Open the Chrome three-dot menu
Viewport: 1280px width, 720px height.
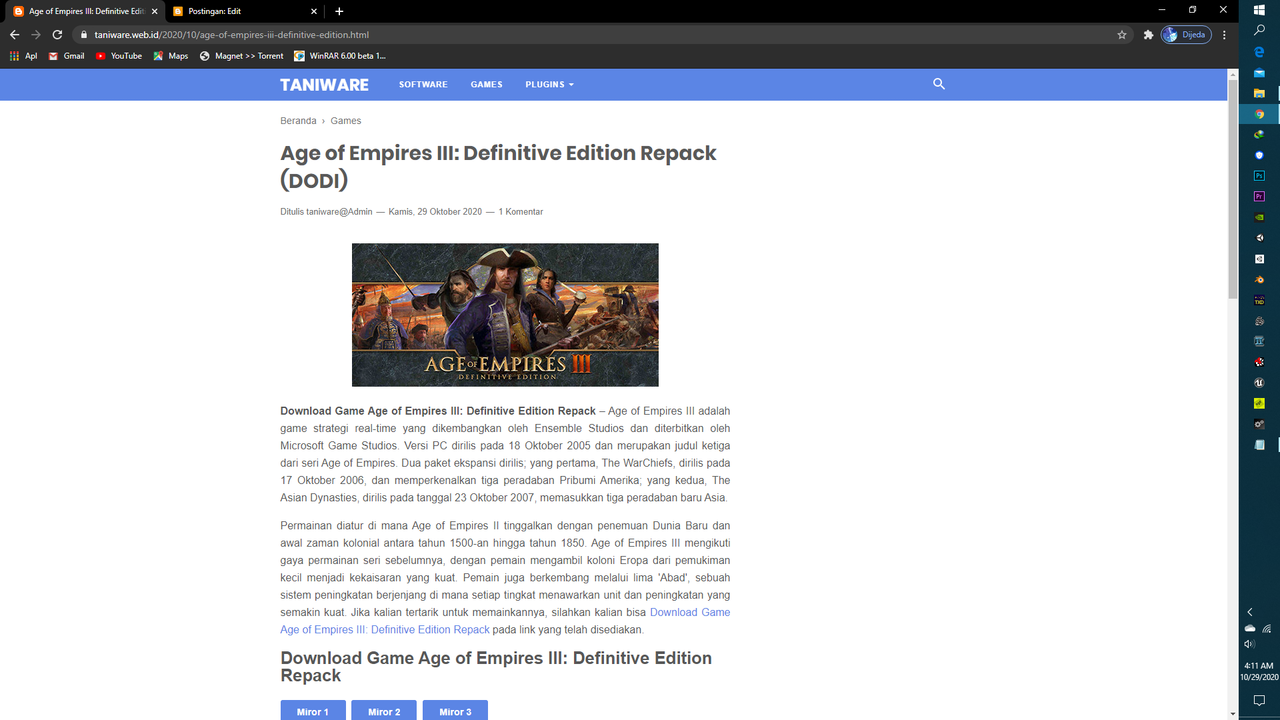point(1225,35)
